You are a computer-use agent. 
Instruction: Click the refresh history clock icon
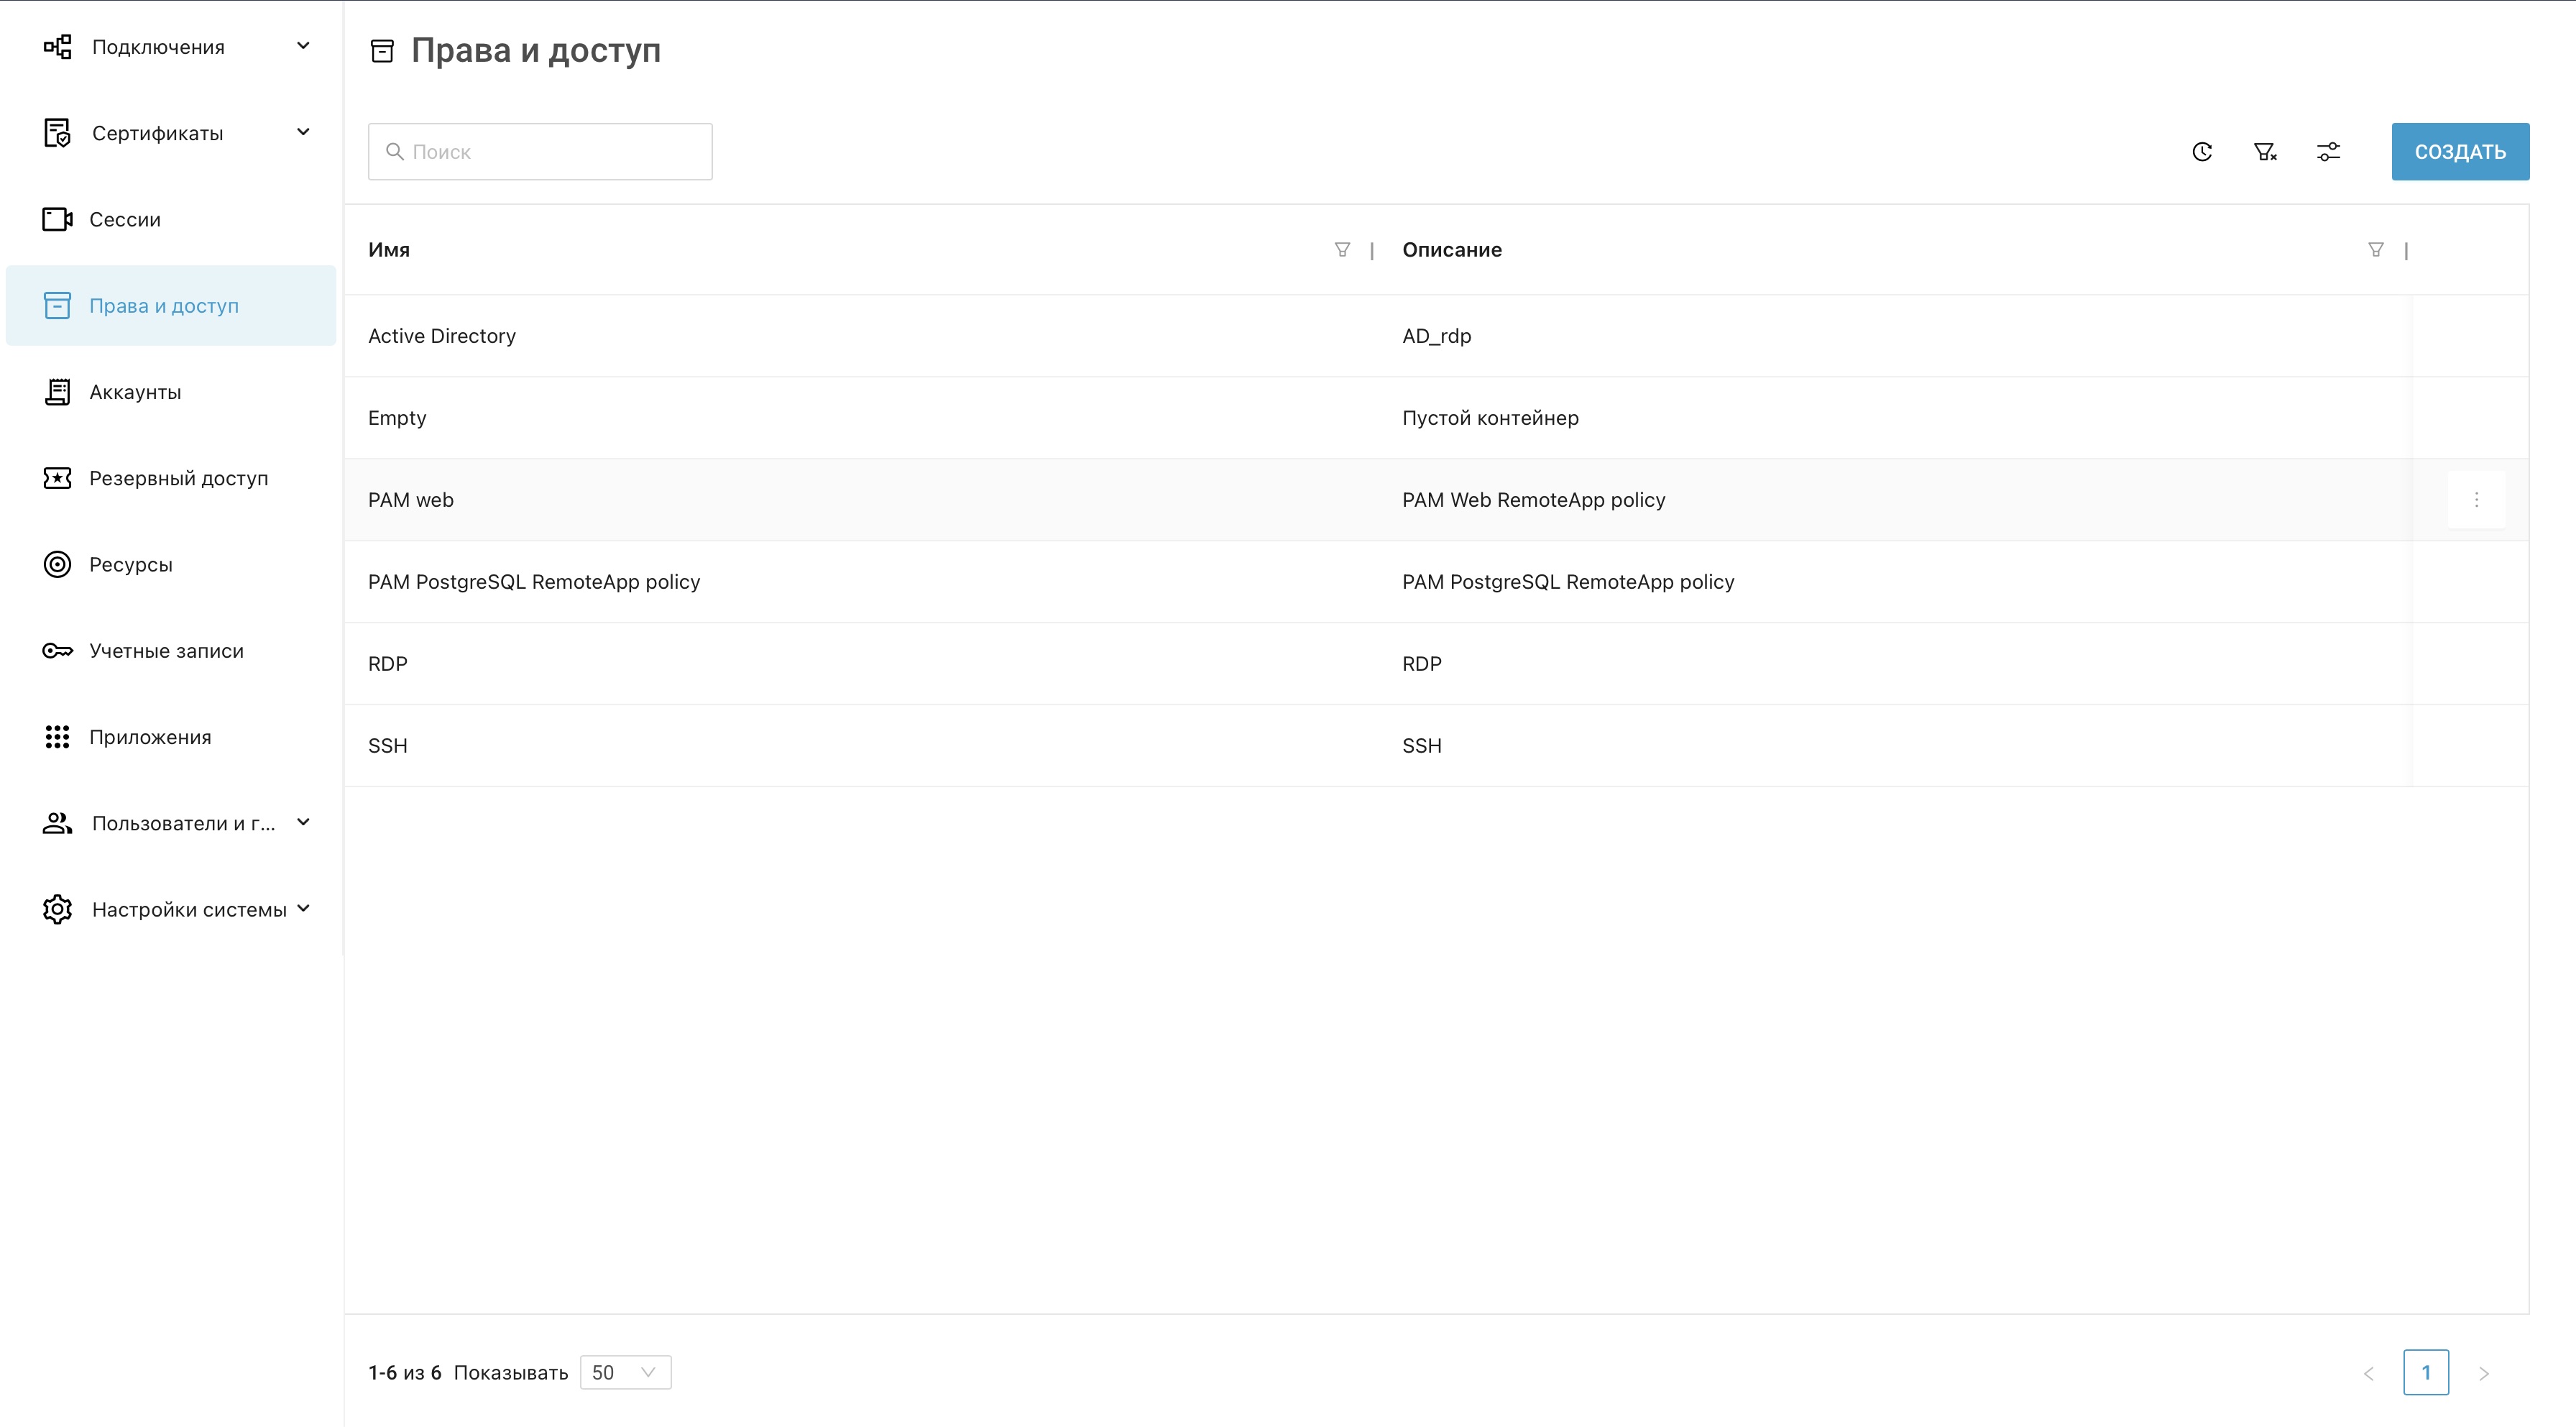2202,152
